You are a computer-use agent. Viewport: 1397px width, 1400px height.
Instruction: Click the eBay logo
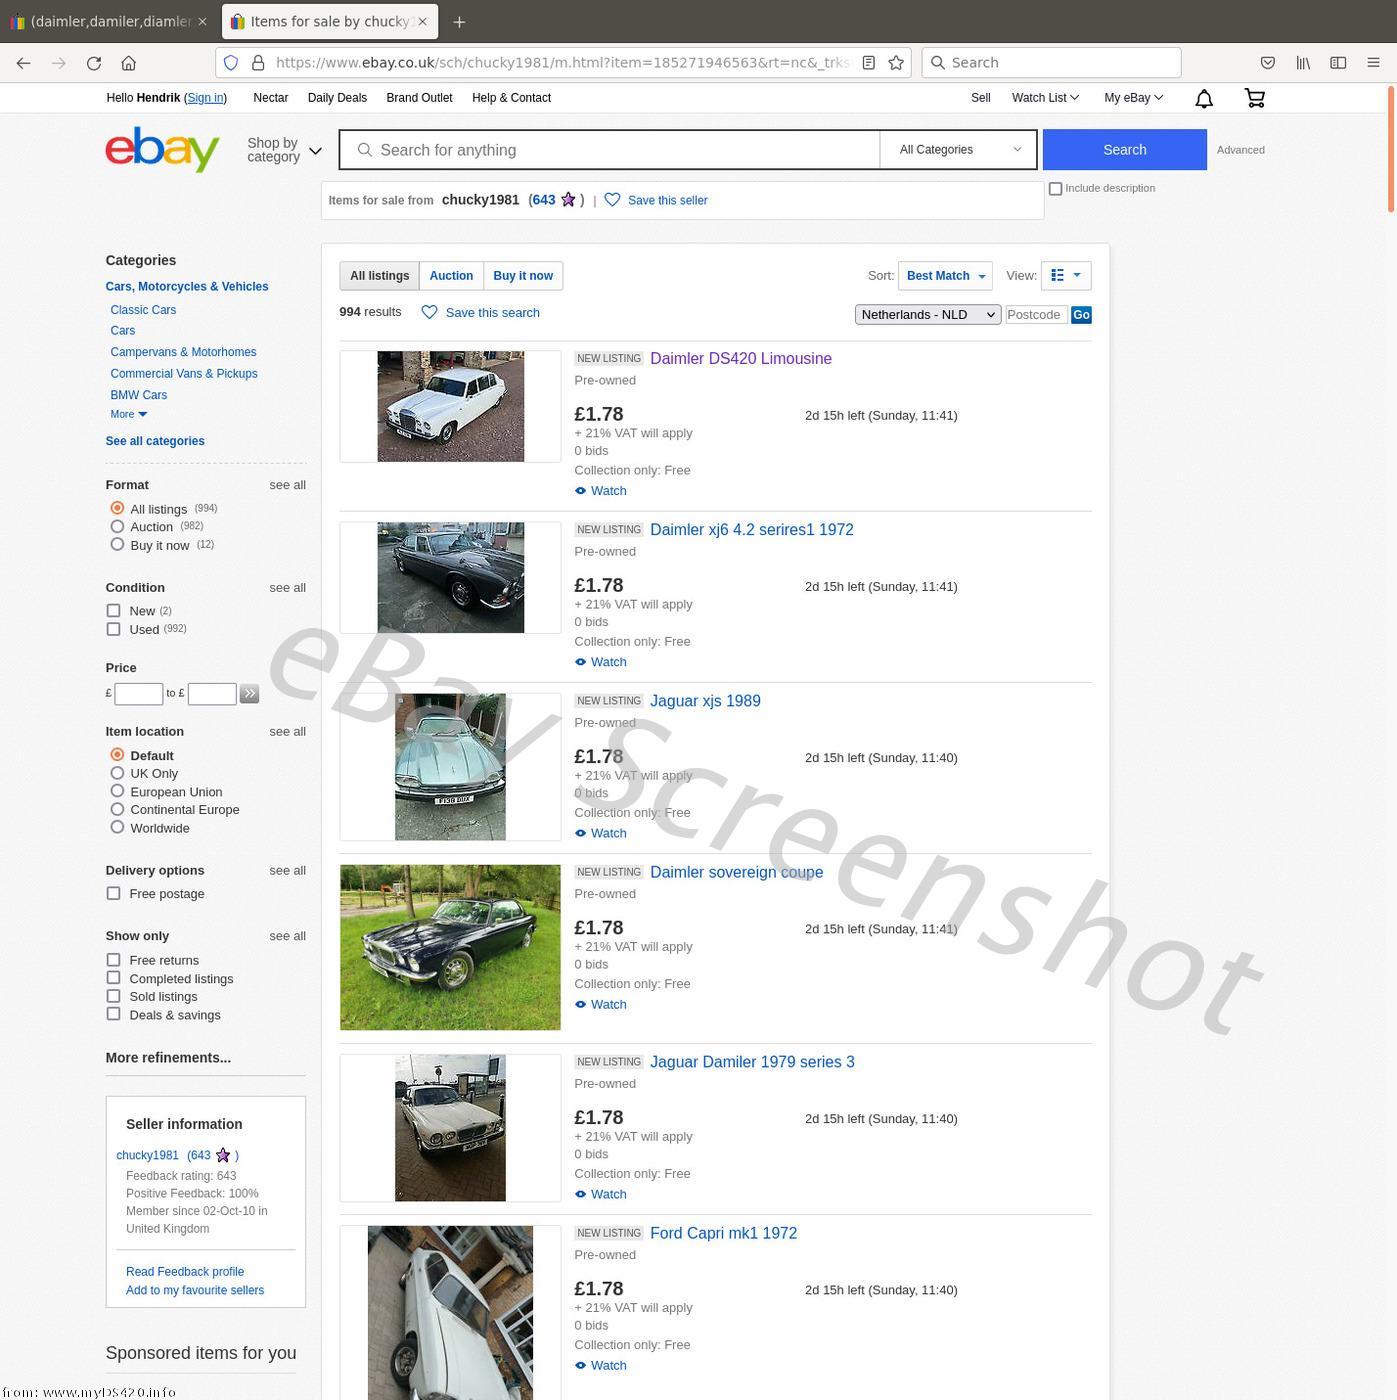(162, 150)
